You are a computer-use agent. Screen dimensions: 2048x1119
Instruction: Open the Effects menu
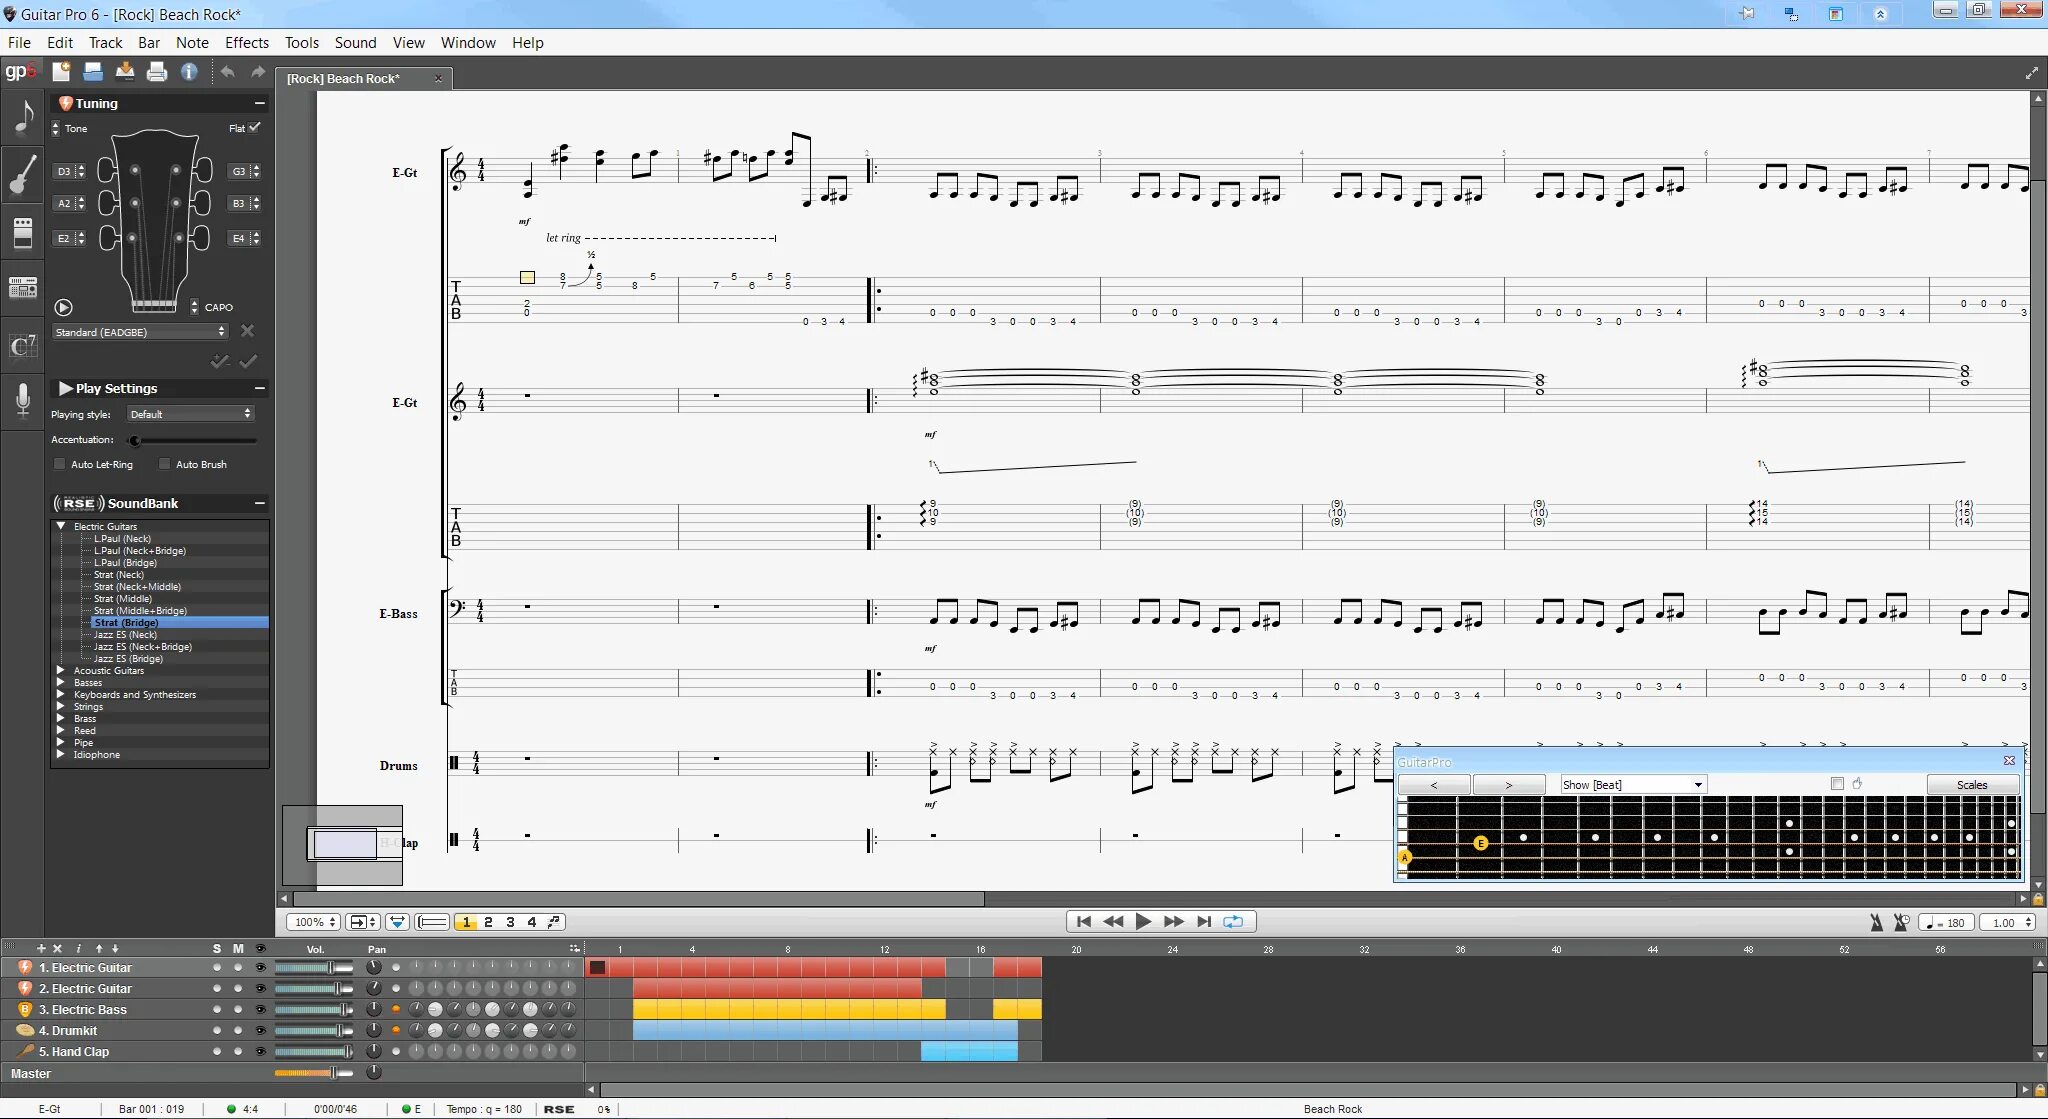click(246, 42)
